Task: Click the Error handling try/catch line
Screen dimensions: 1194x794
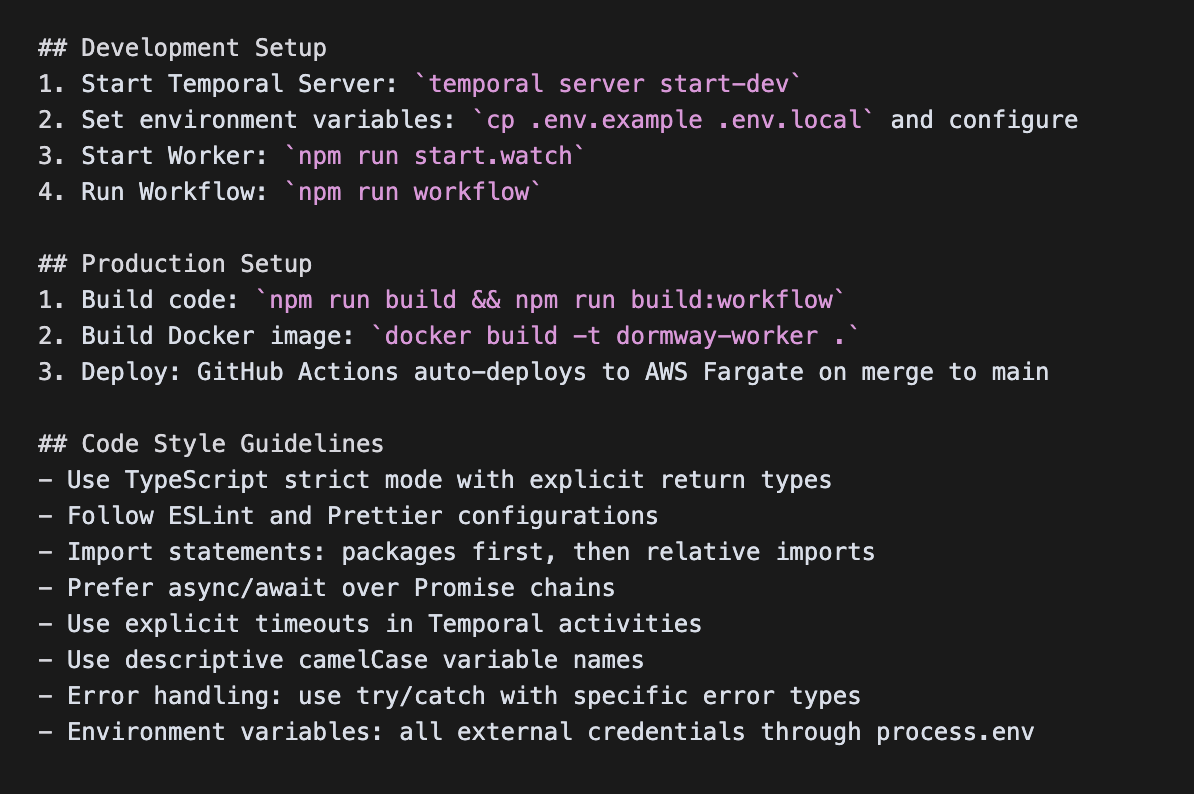Action: click(x=449, y=696)
